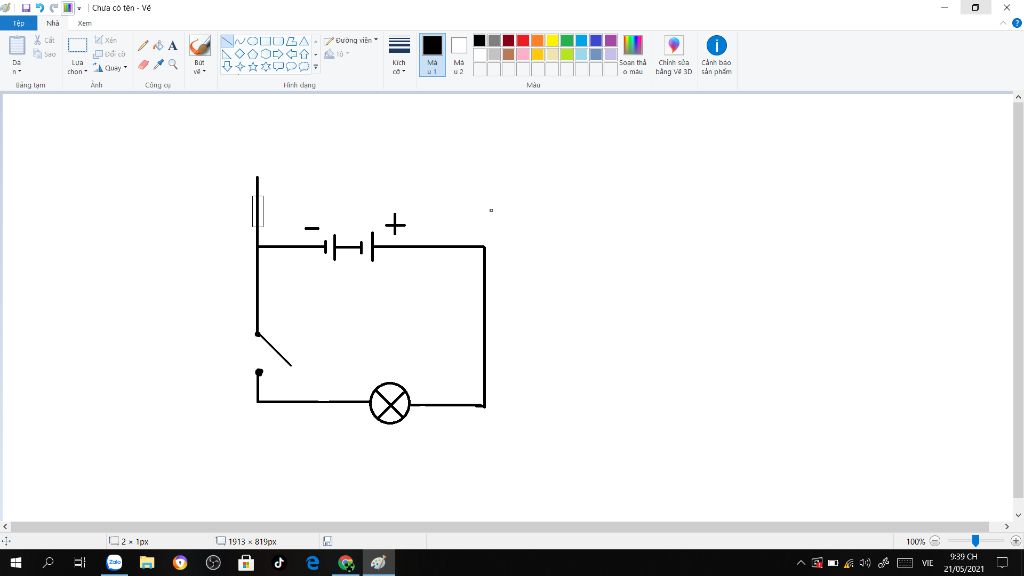Collapse the ribbon chevron
1024x576 pixels.
1003,23
